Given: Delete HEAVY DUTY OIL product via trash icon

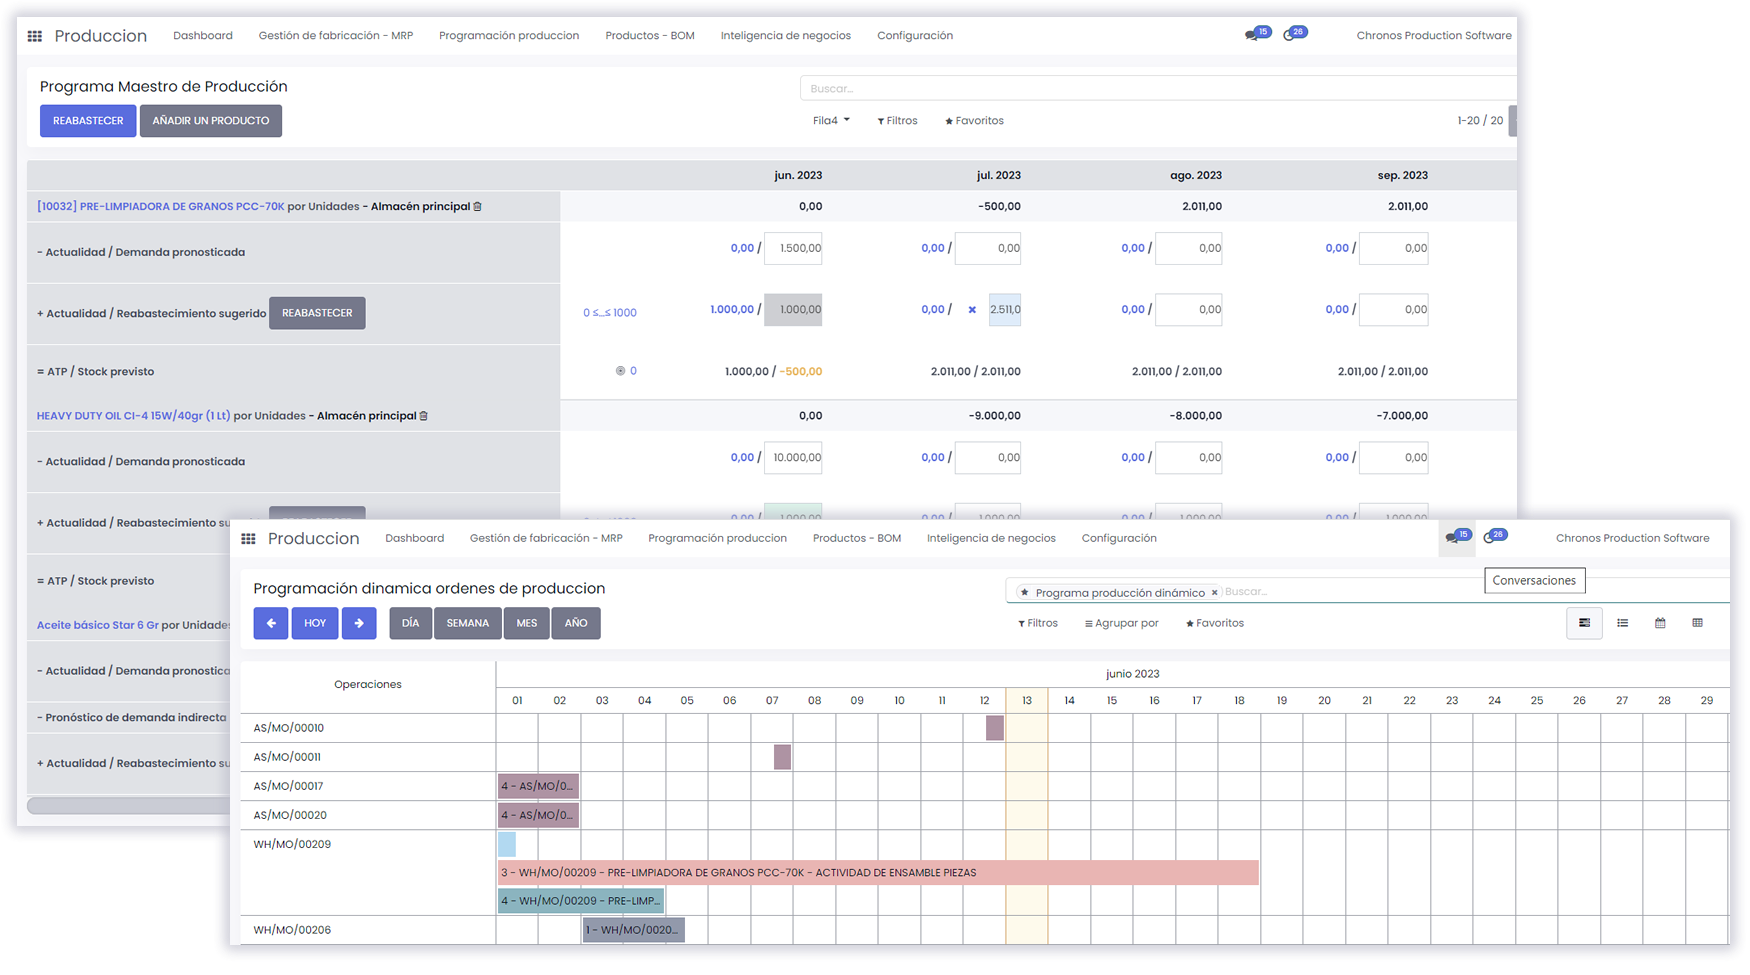Looking at the screenshot, I should [x=424, y=416].
